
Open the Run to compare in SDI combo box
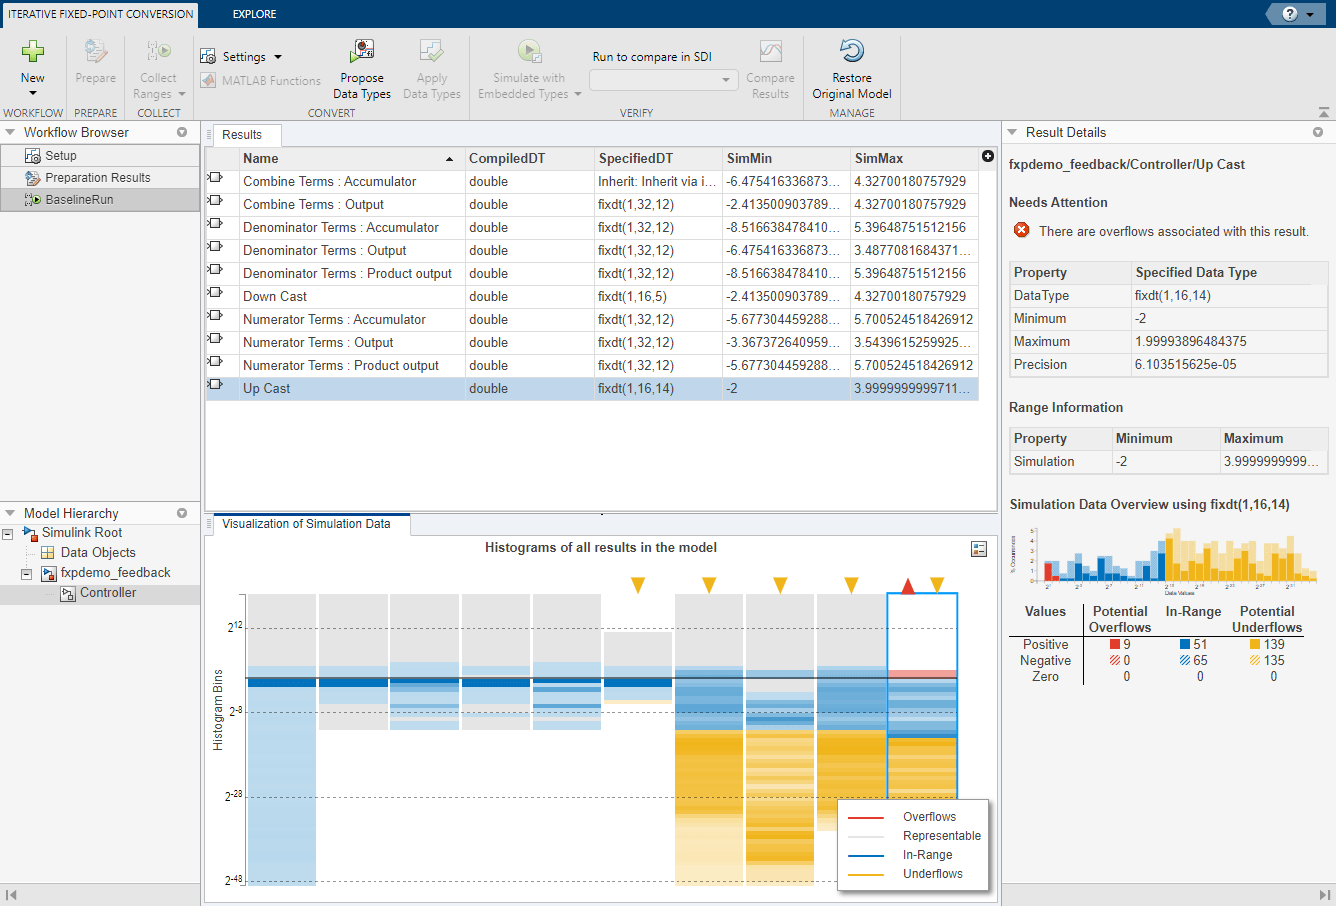coord(663,79)
